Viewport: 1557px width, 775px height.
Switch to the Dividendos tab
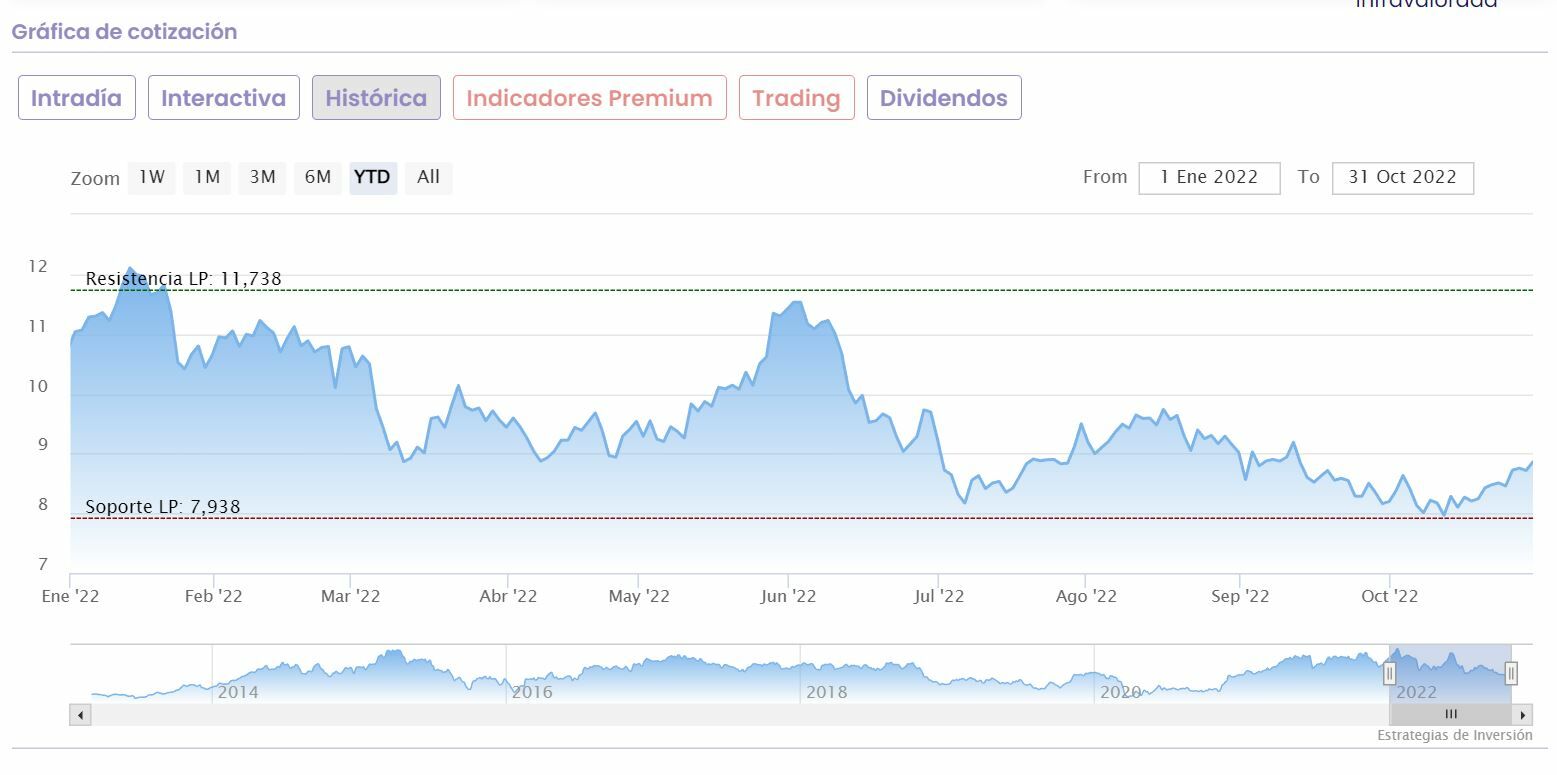[x=943, y=98]
